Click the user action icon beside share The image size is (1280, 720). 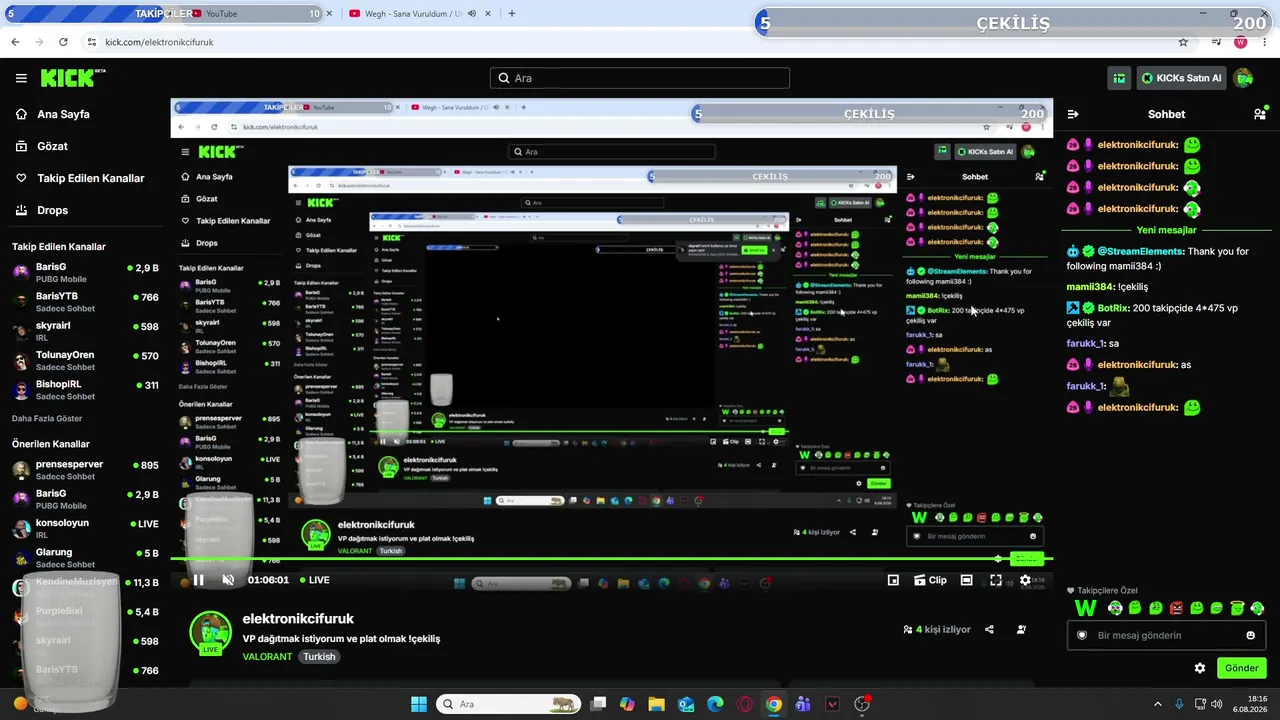[1021, 630]
